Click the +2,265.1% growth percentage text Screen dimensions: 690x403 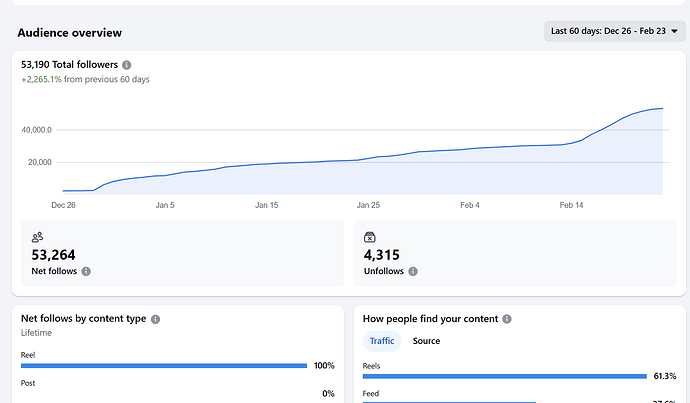pyautogui.click(x=40, y=79)
